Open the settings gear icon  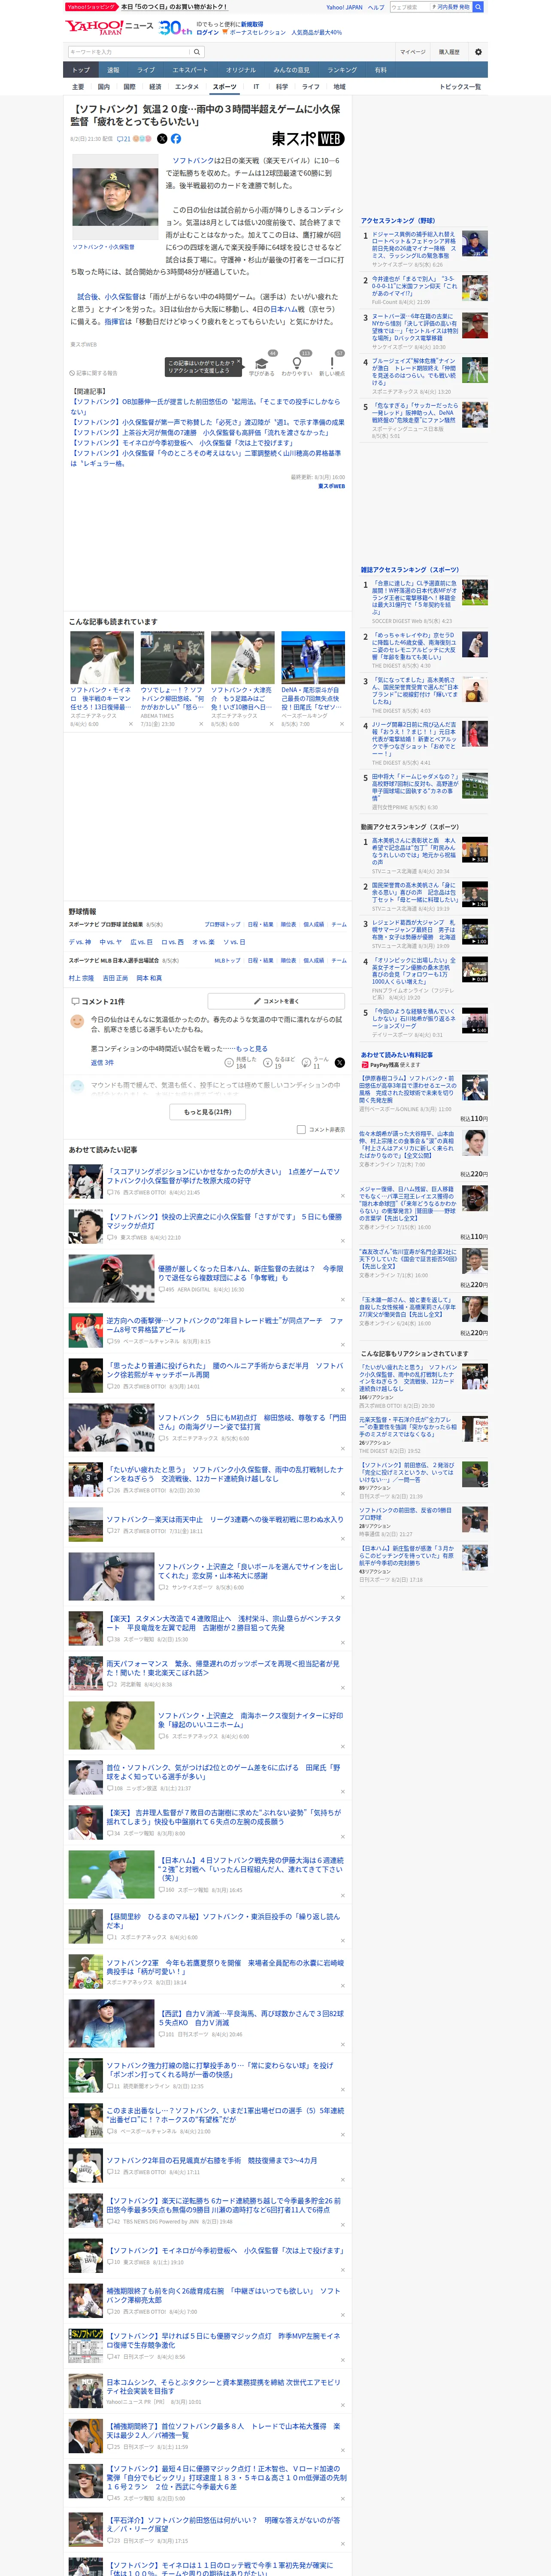coord(478,52)
